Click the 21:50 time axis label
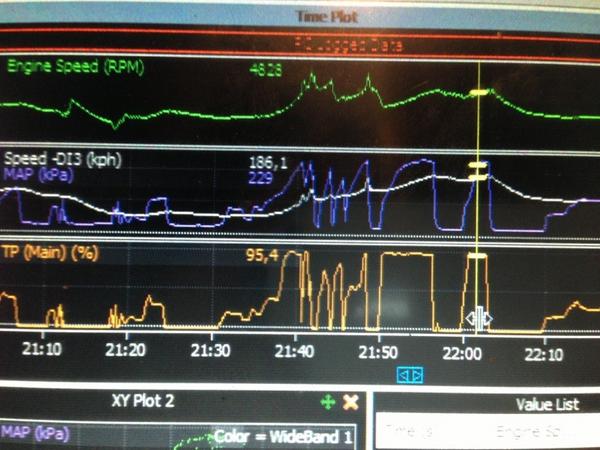Screen dimensions: 600x450 [378, 352]
